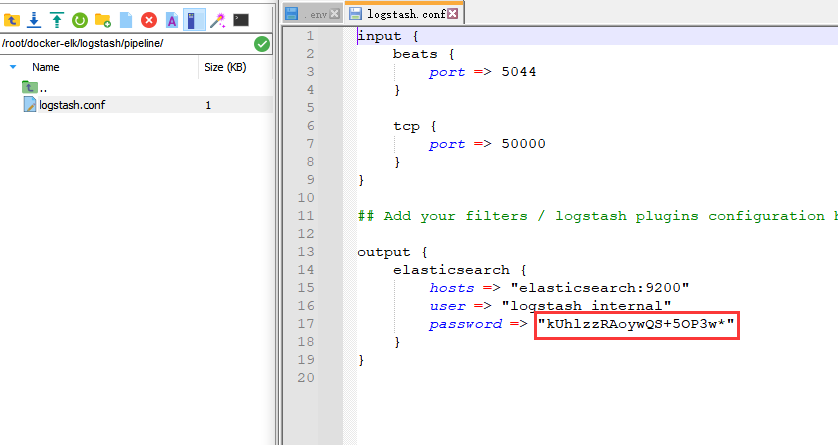Click line number 1 in the gutter
The width and height of the screenshot is (838, 445).
[310, 36]
